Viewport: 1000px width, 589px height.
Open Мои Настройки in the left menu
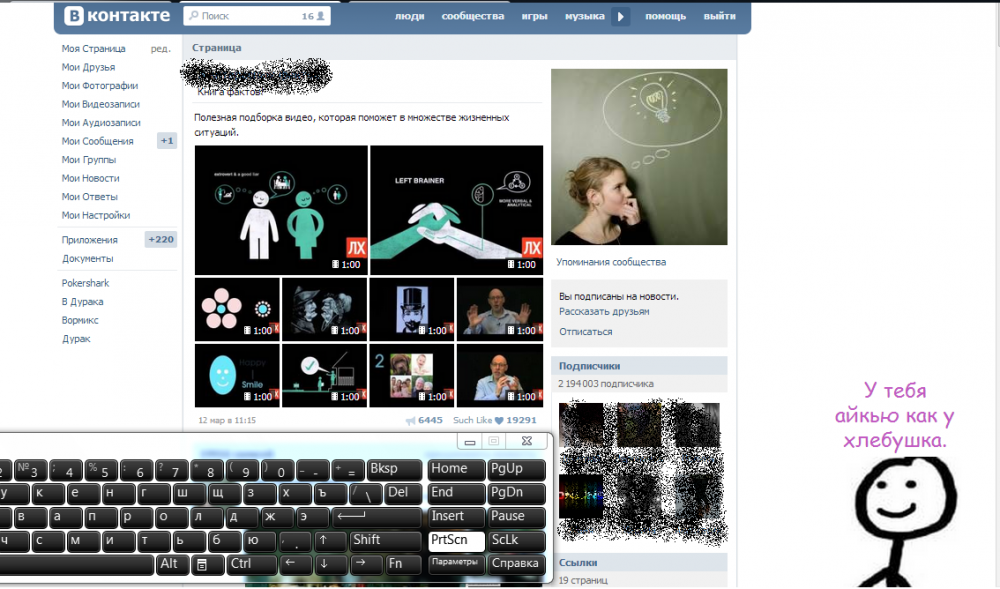(96, 215)
